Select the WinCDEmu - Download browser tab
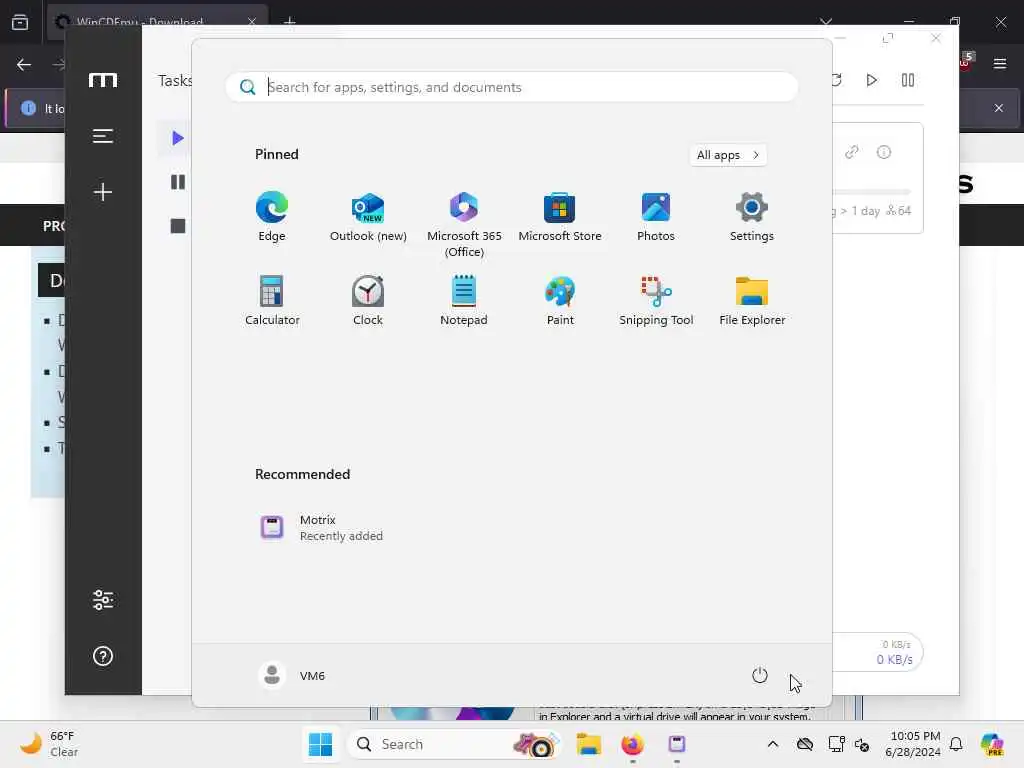This screenshot has height=768, width=1024. [x=157, y=22]
